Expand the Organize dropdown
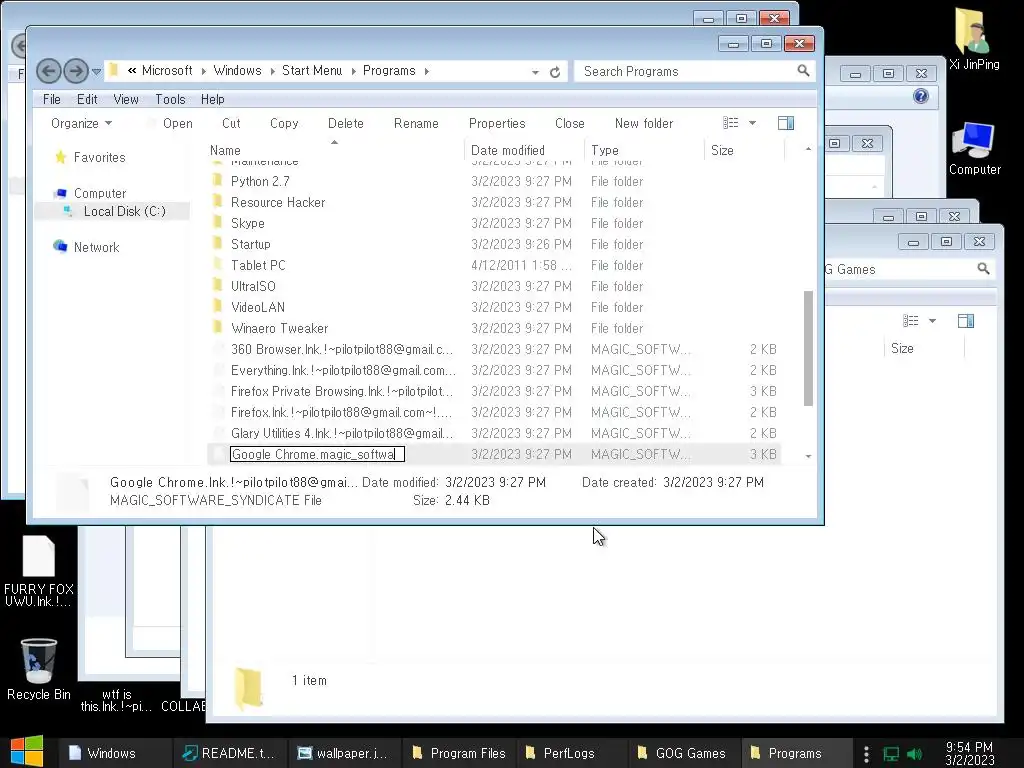 click(x=81, y=123)
